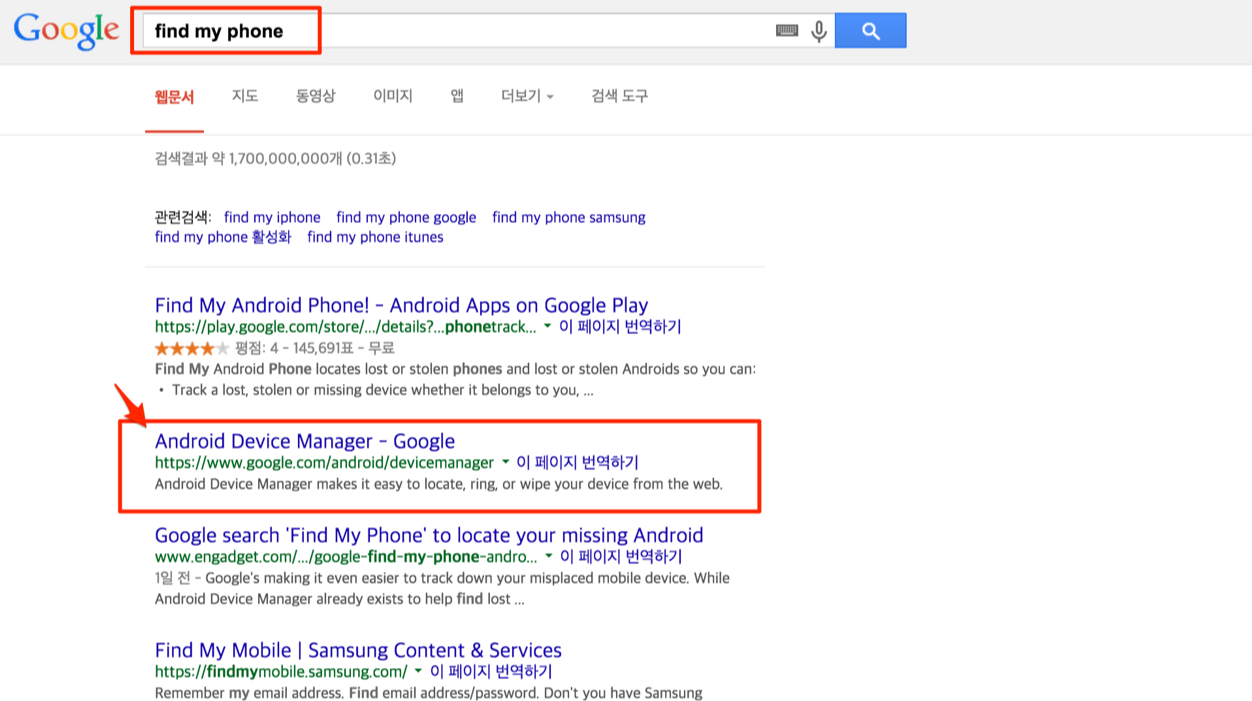This screenshot has height=701, width=1252.
Task: Click related search 'find my phone samsung'
Action: tap(569, 217)
